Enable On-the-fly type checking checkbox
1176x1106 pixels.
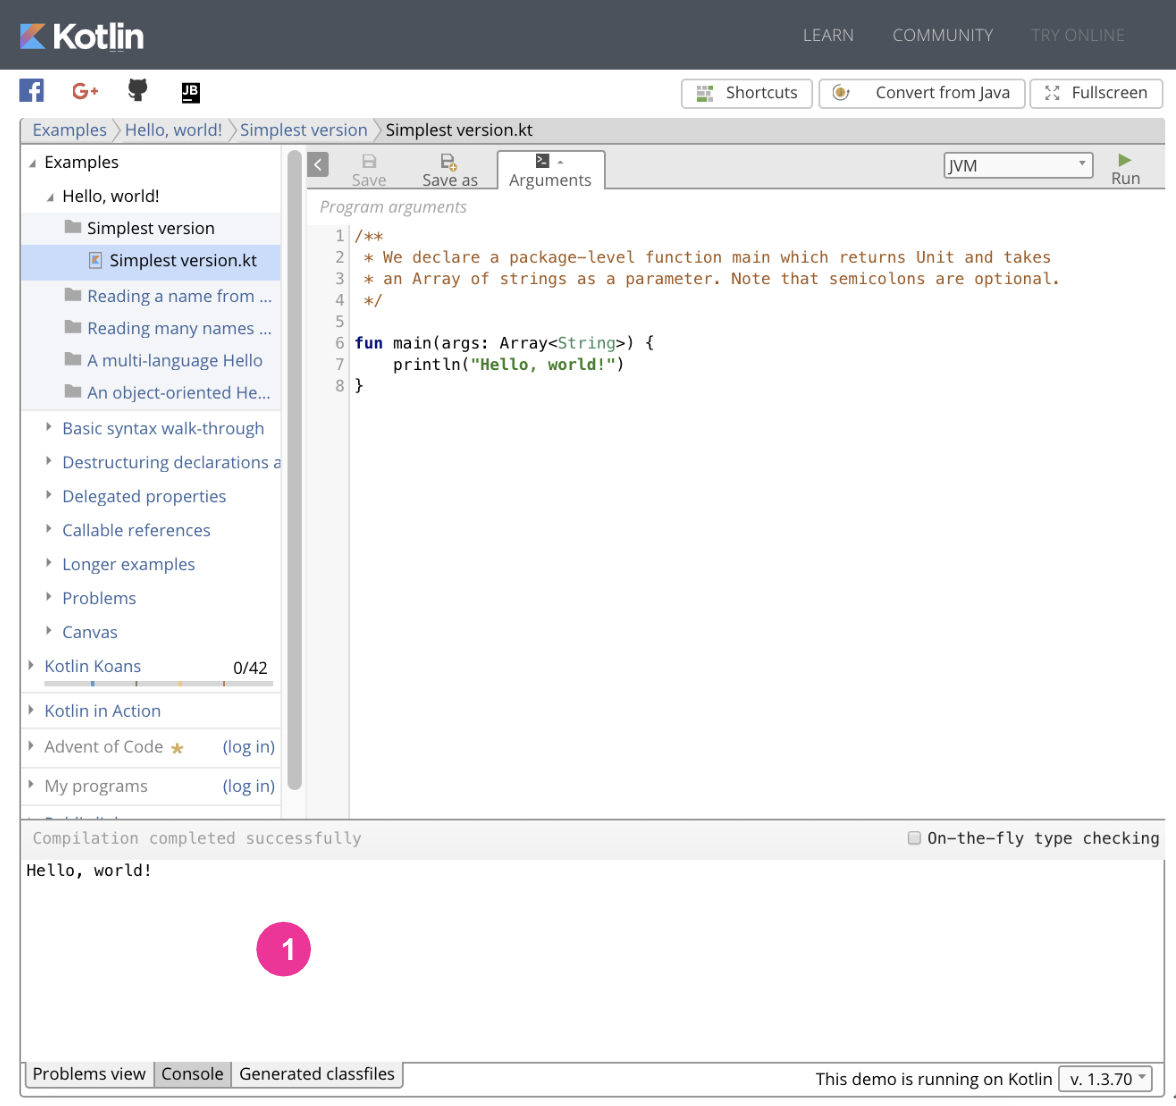tap(914, 838)
